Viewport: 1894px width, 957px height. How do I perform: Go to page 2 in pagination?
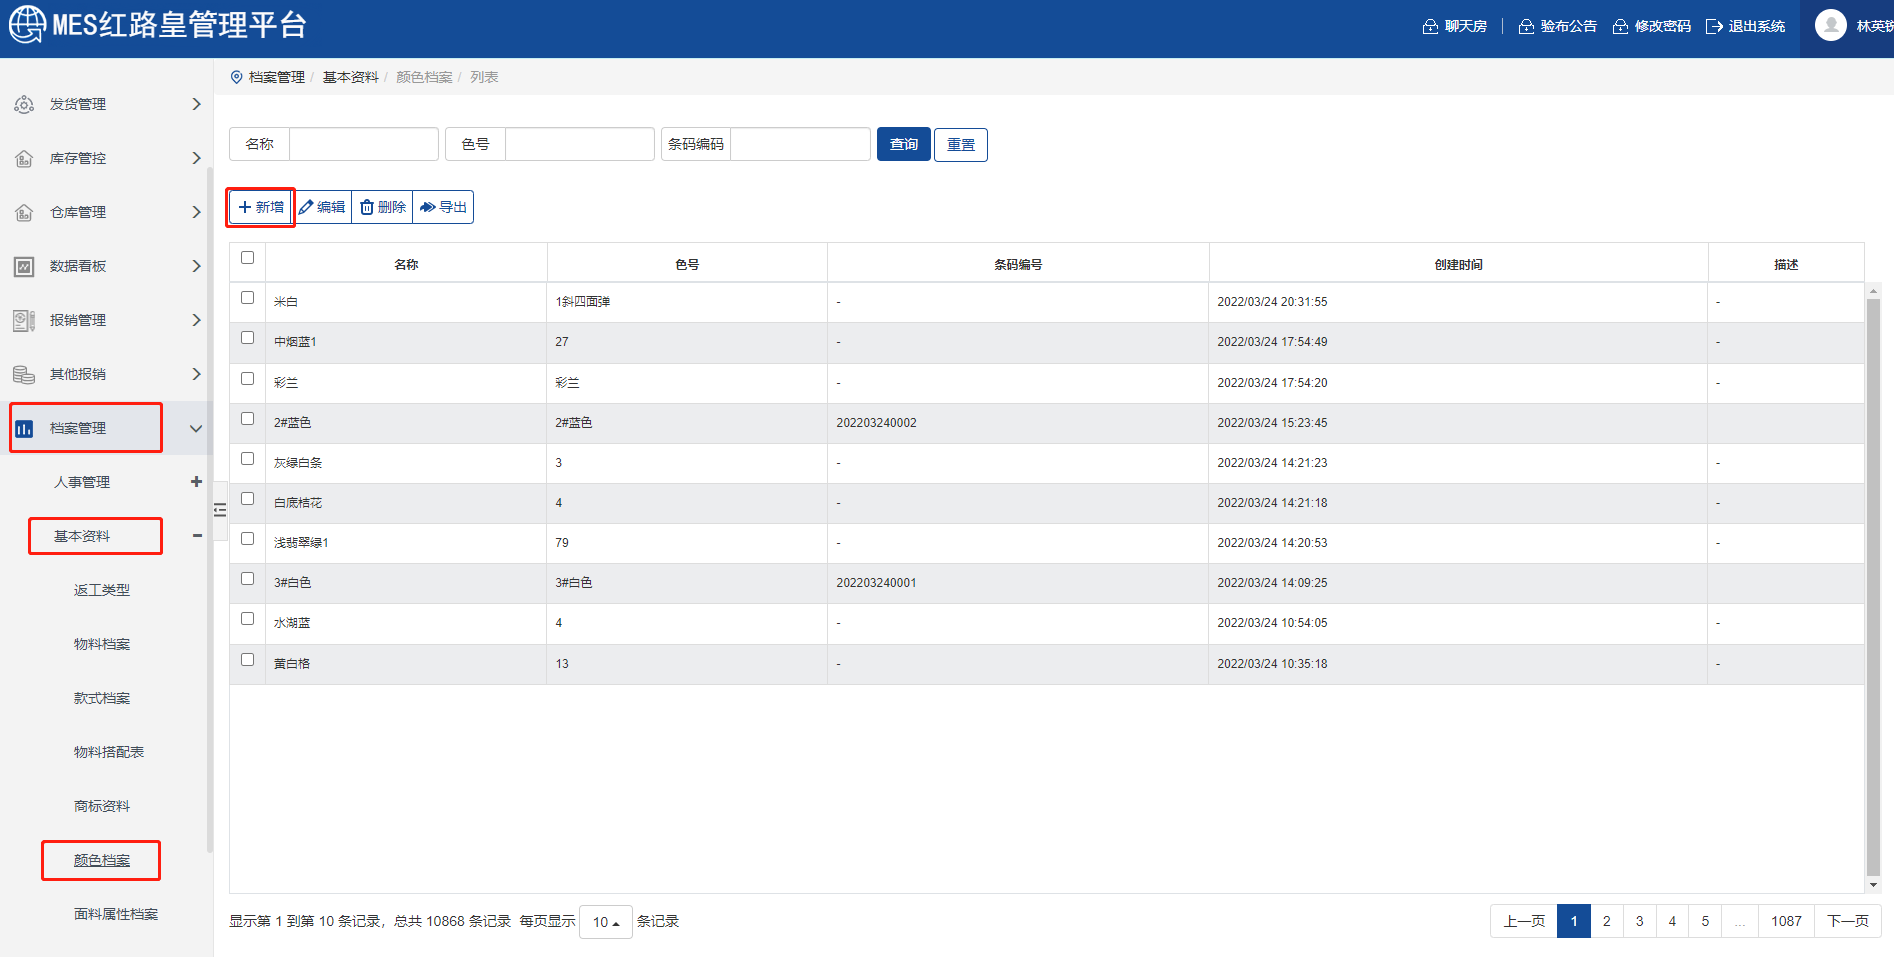1606,921
